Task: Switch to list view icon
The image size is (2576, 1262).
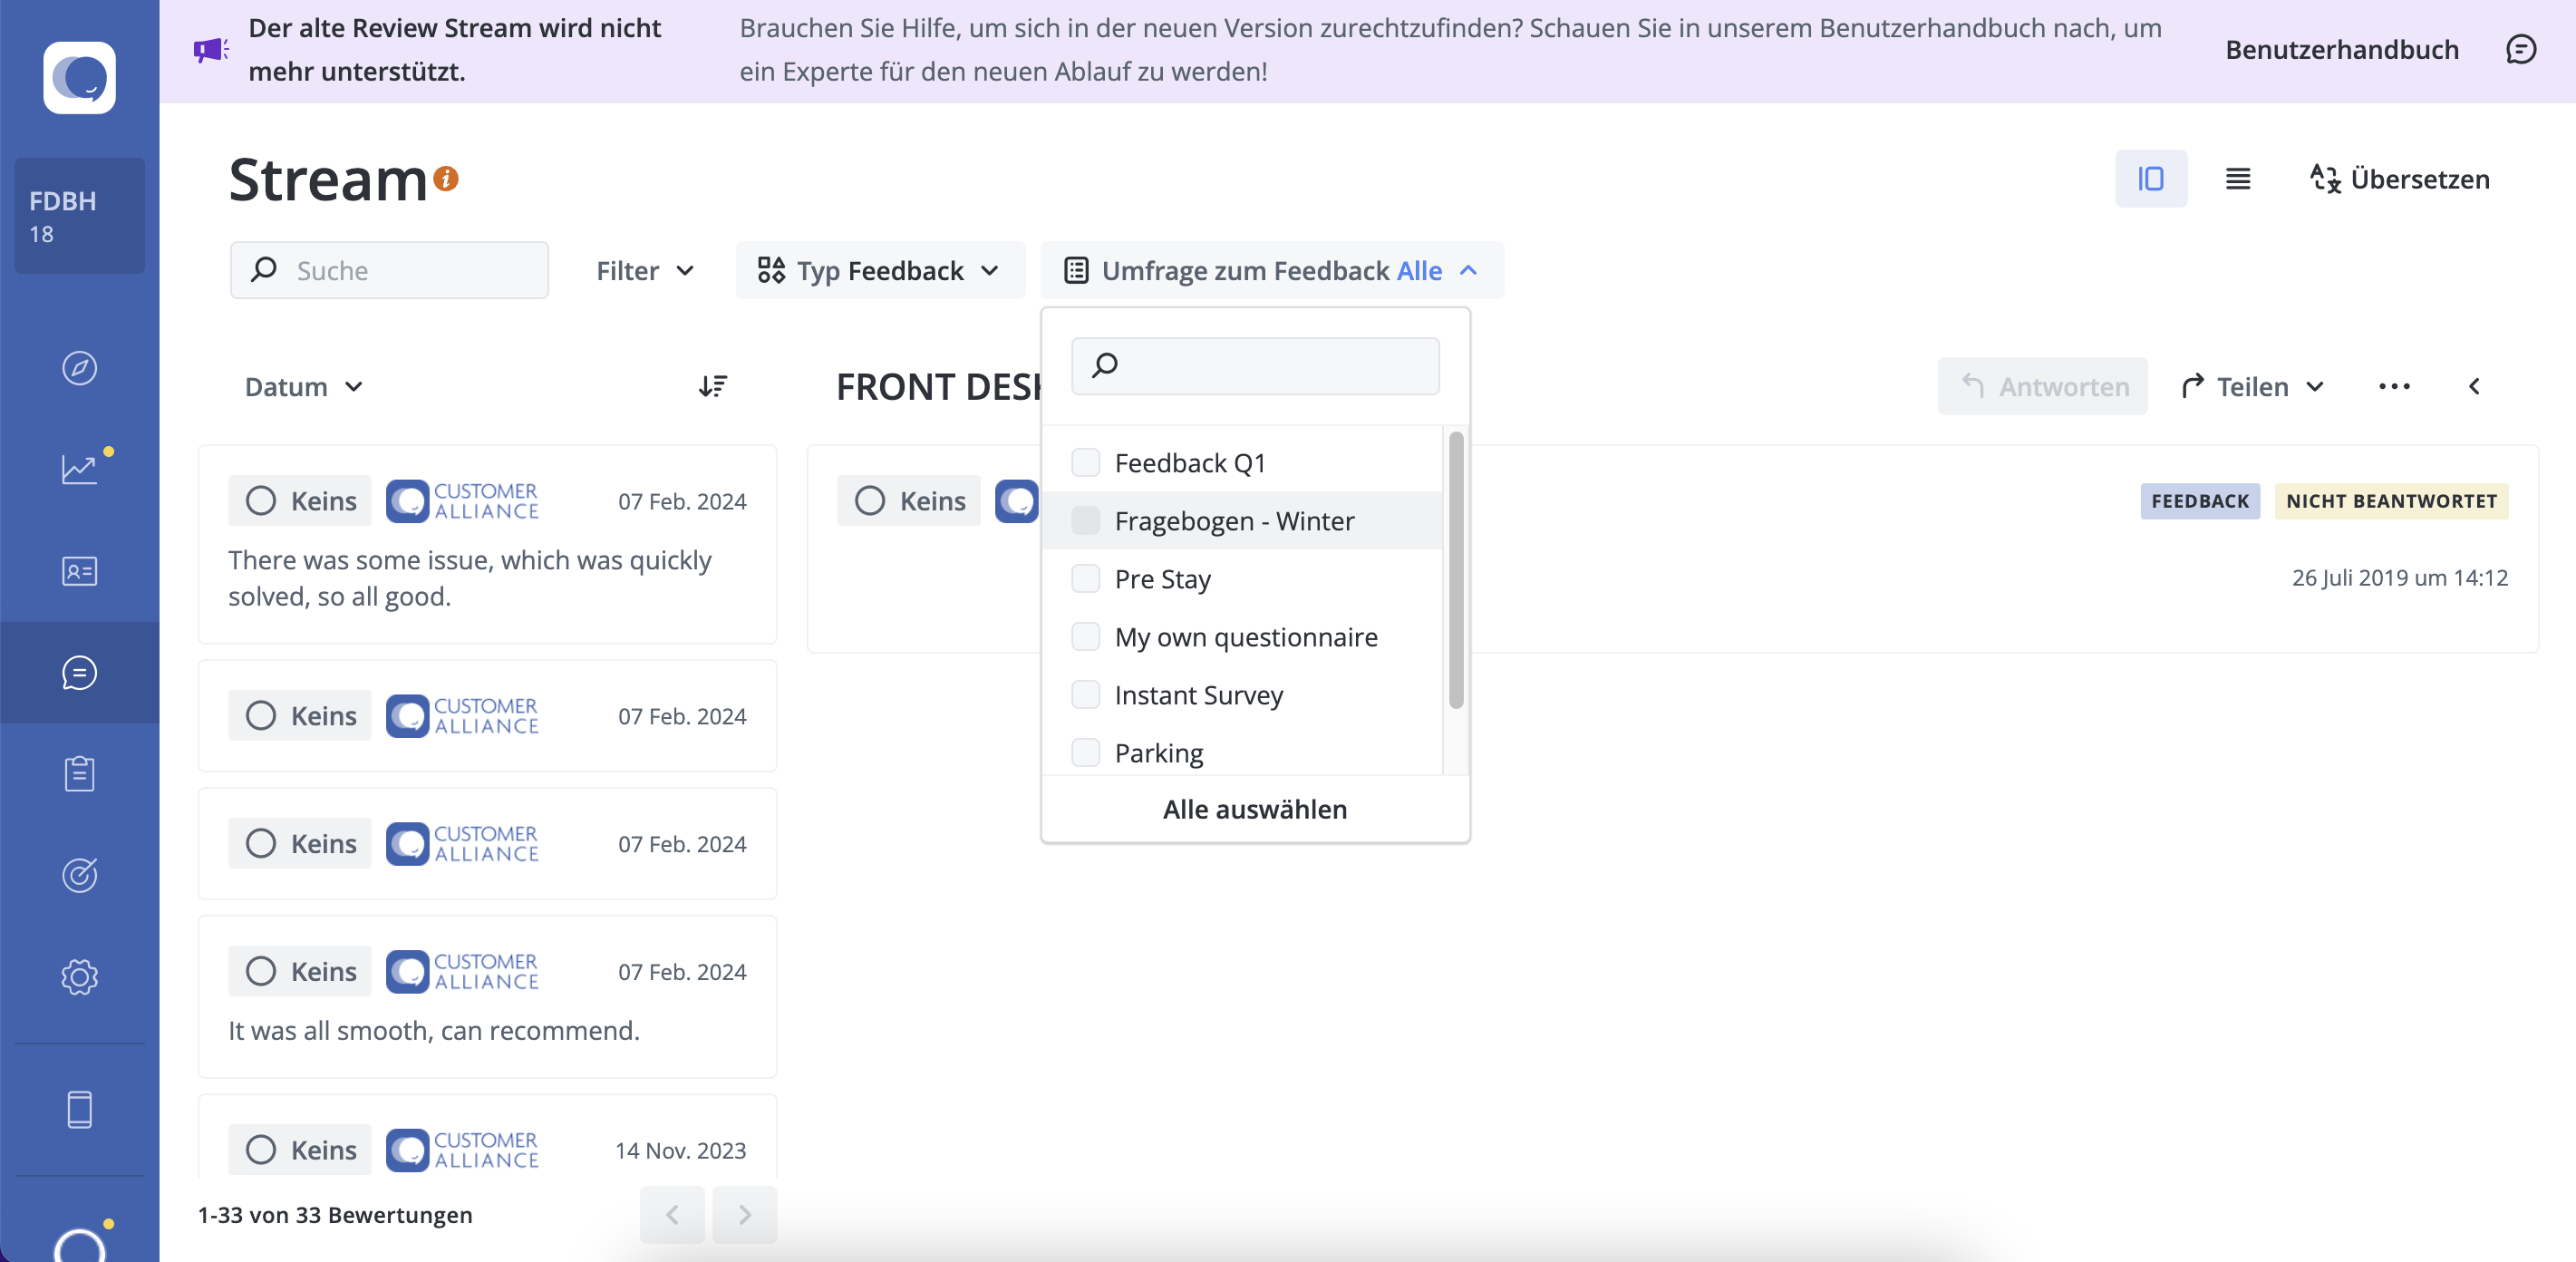Action: tap(2238, 179)
